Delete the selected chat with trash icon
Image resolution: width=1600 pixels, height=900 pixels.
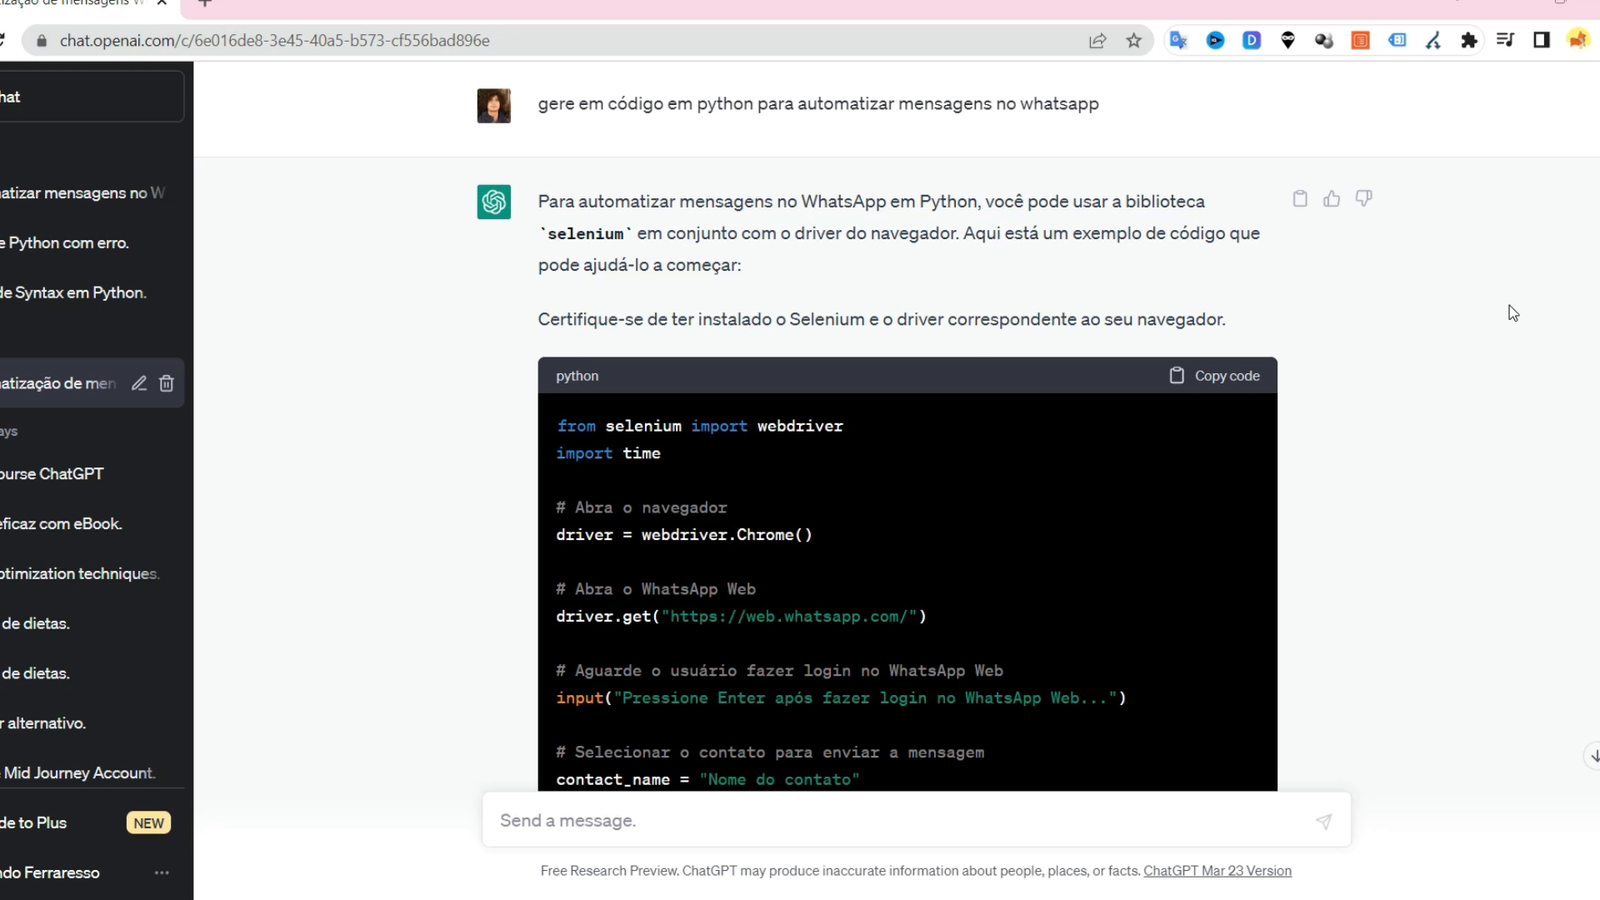coord(167,383)
